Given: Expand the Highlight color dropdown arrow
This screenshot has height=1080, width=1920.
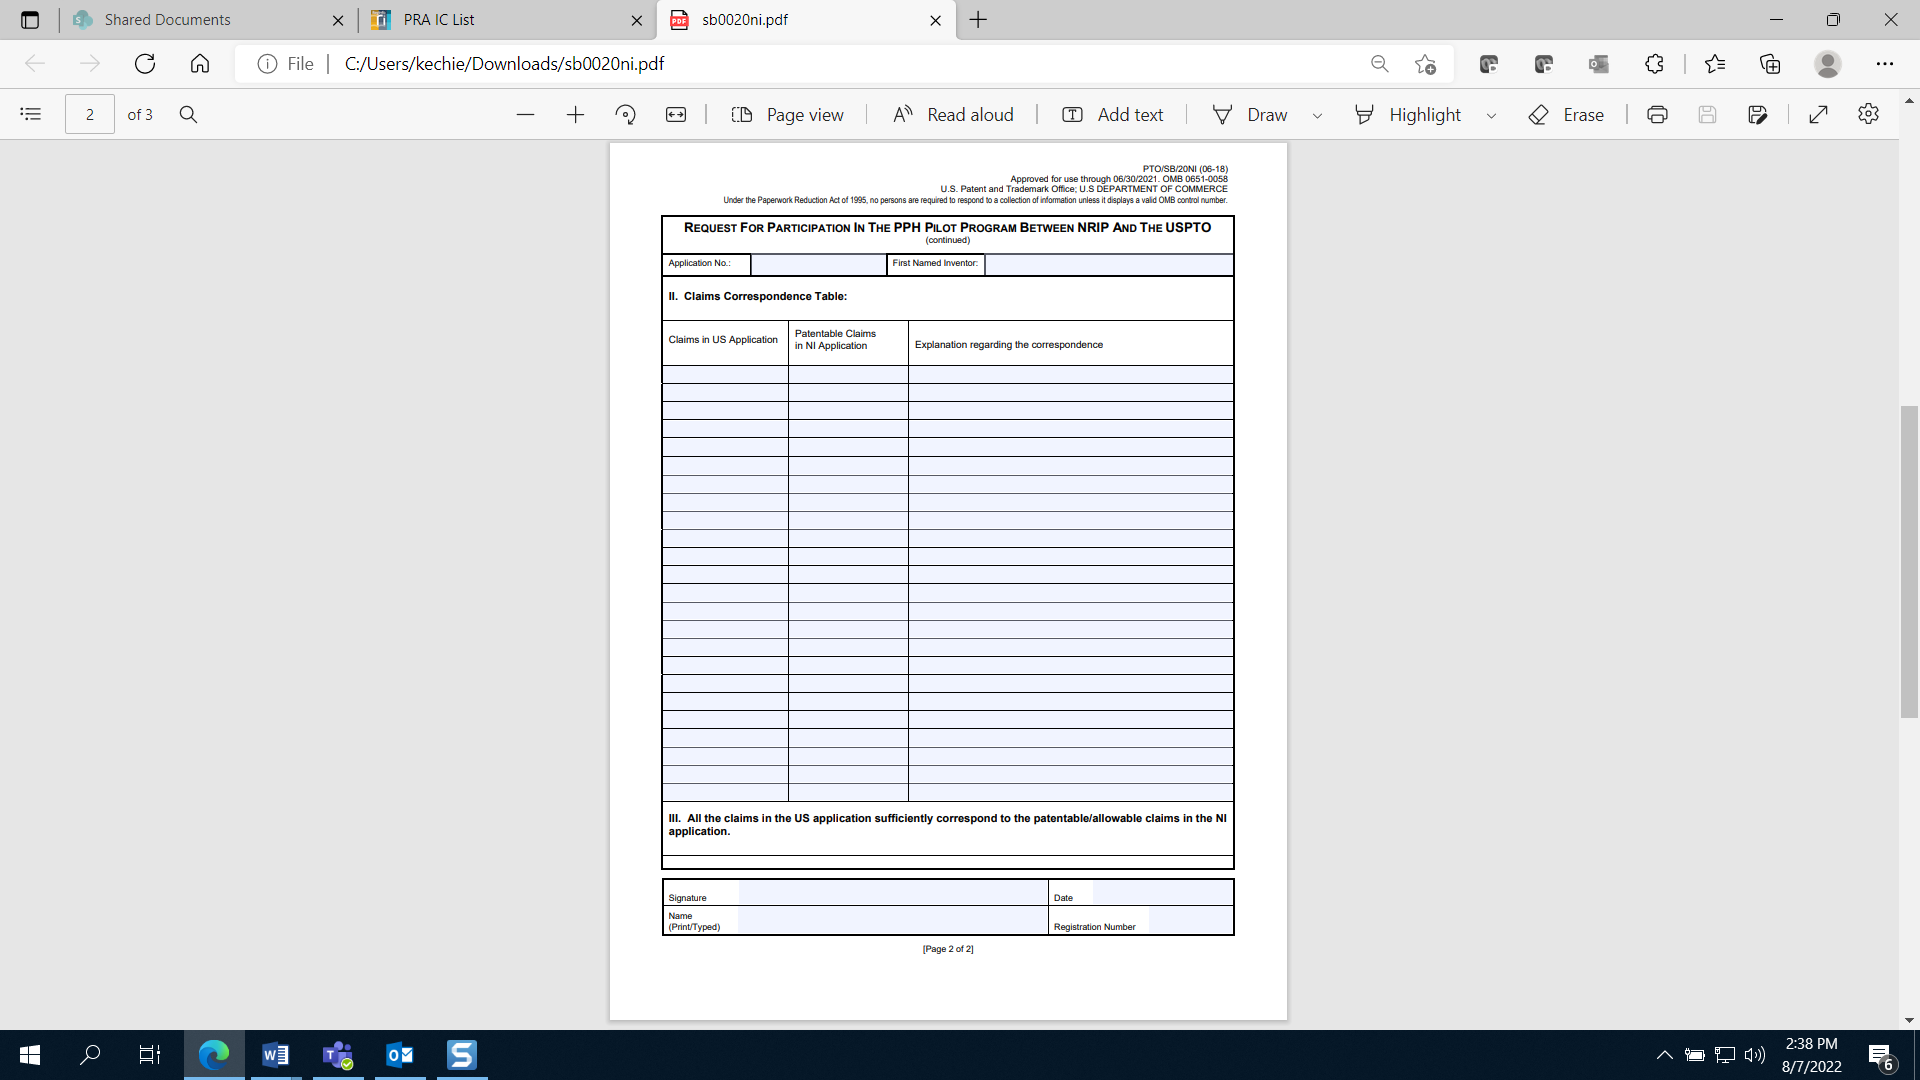Looking at the screenshot, I should [1491, 115].
